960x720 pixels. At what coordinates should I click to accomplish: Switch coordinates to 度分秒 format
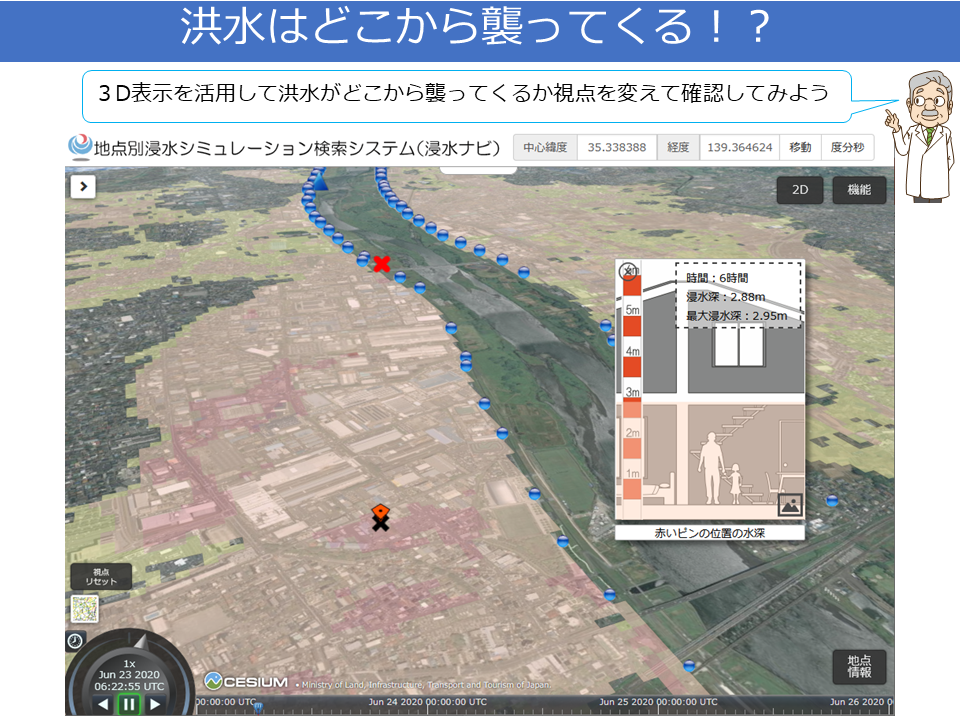click(847, 148)
